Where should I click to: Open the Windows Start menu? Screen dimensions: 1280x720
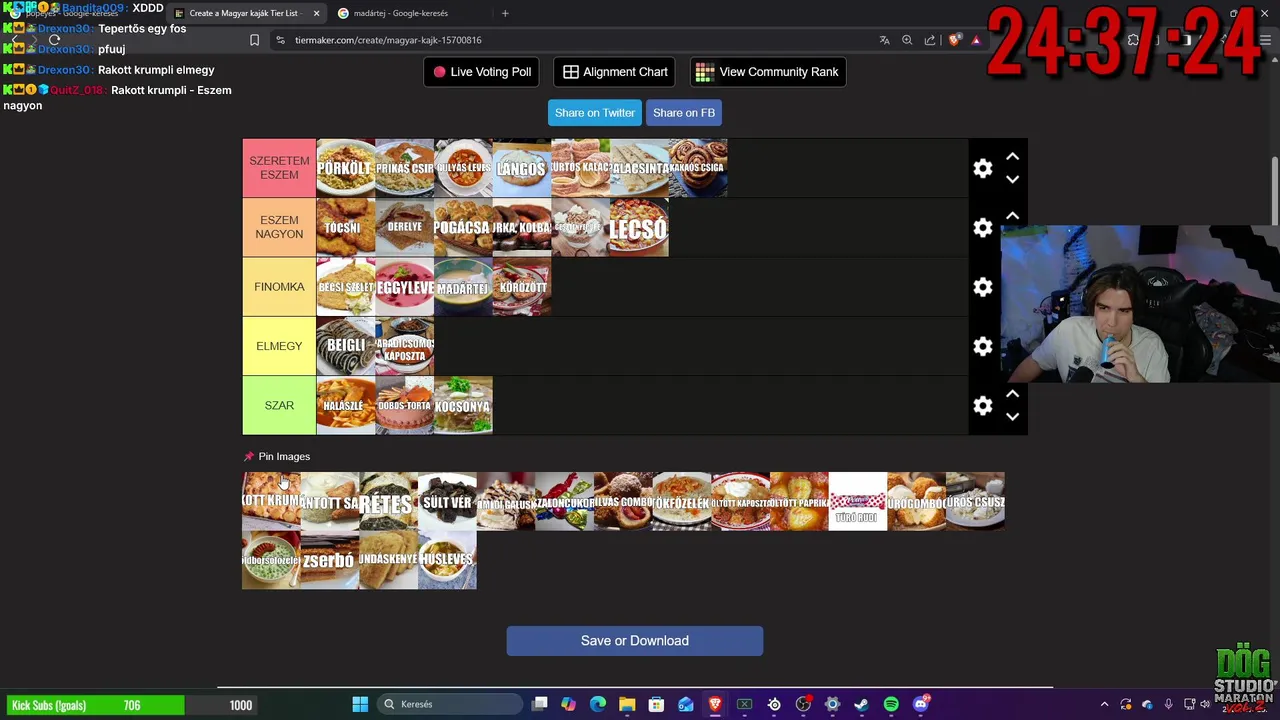pyautogui.click(x=360, y=704)
